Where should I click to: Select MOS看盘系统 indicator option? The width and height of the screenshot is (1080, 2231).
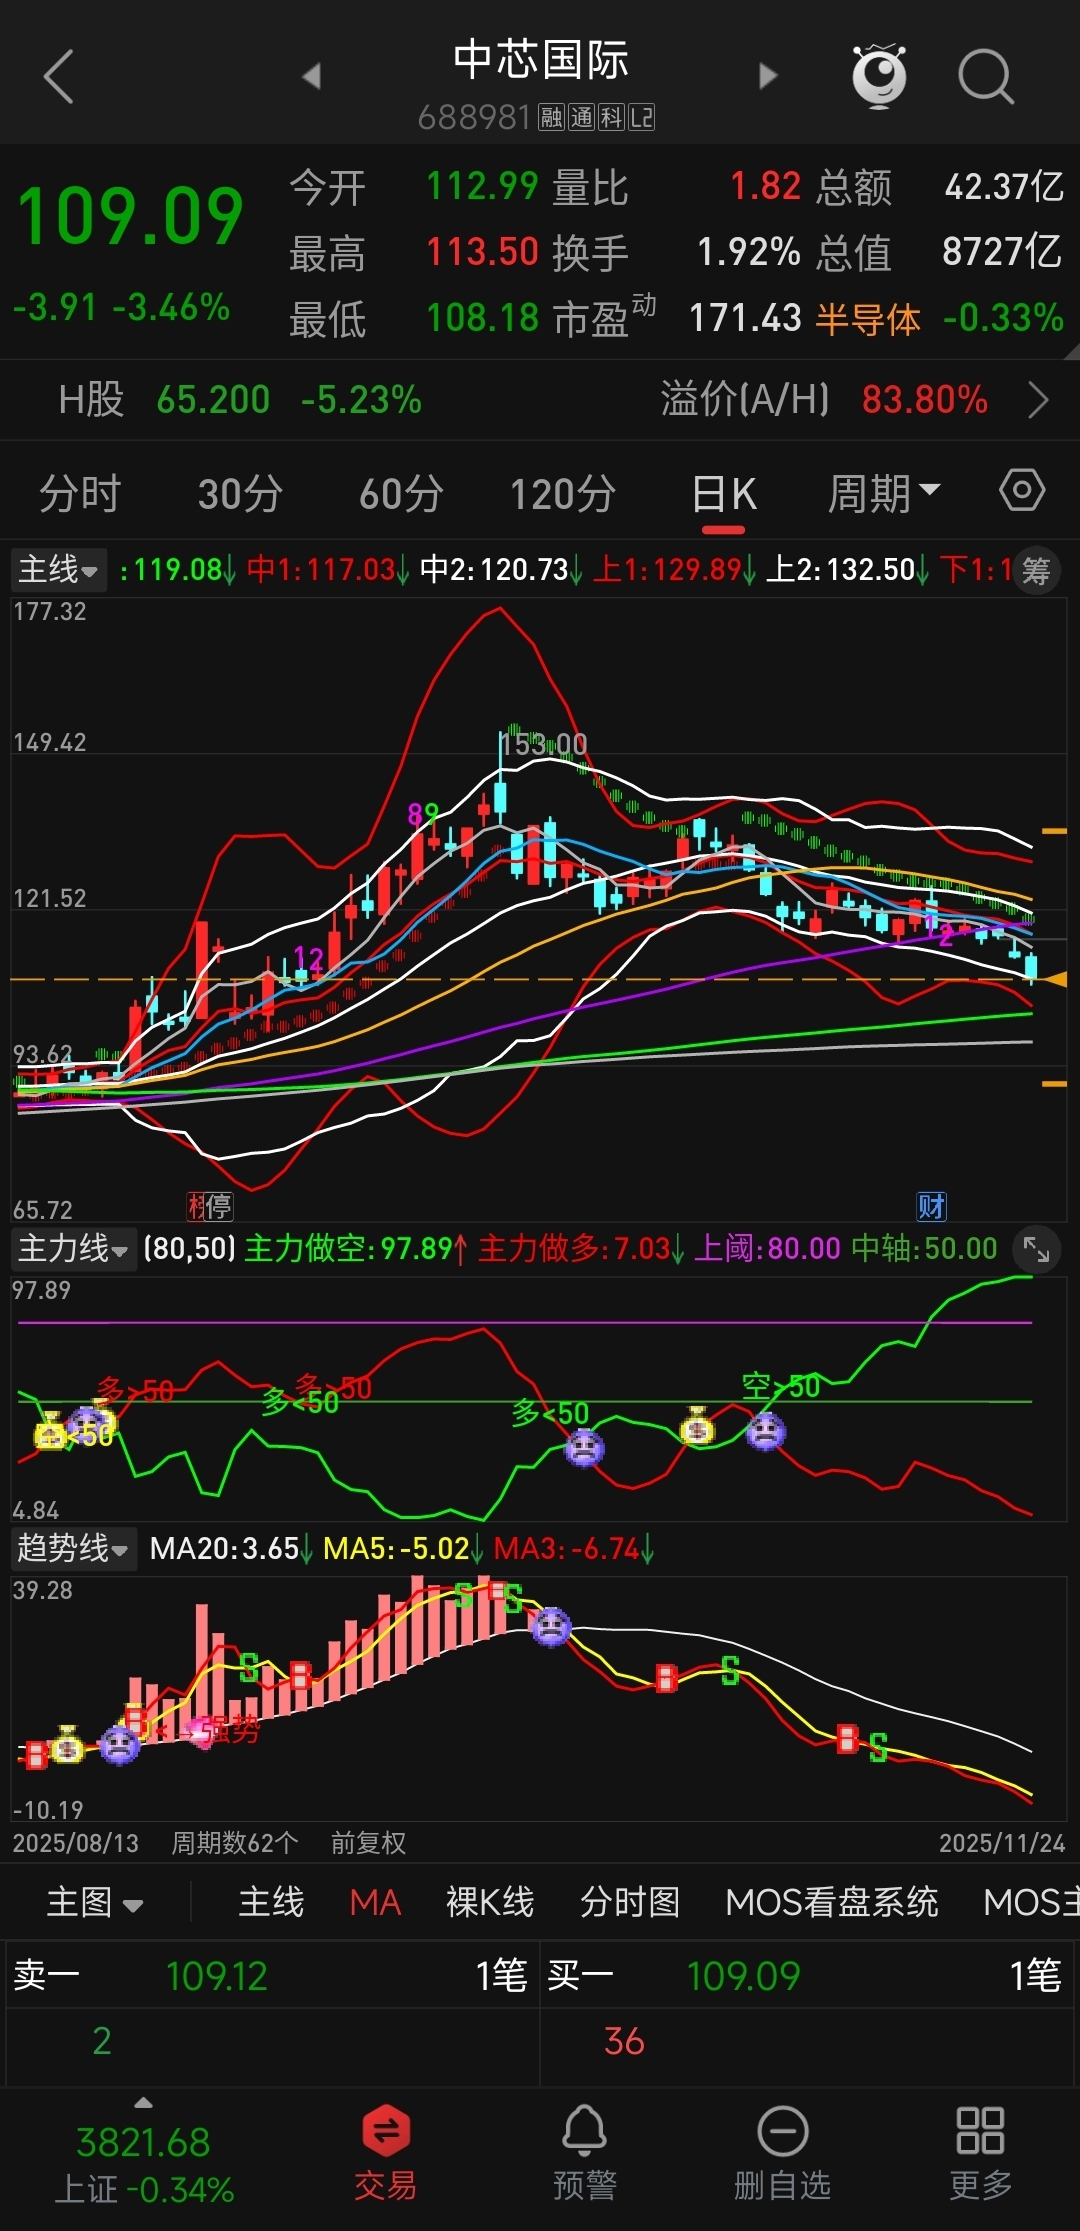pyautogui.click(x=831, y=1902)
